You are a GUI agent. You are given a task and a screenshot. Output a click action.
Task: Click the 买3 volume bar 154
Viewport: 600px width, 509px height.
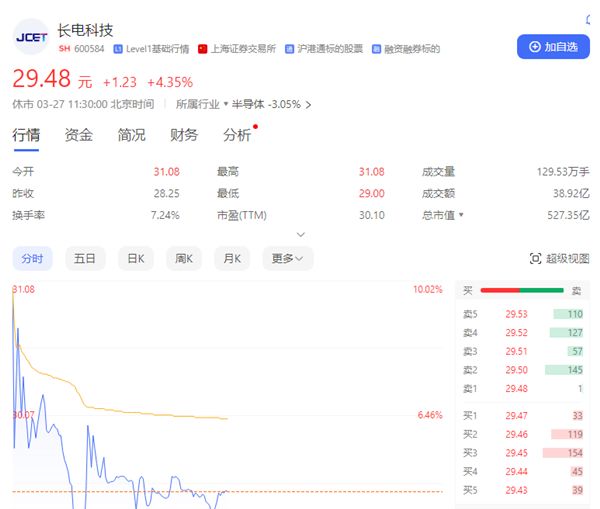tap(563, 453)
